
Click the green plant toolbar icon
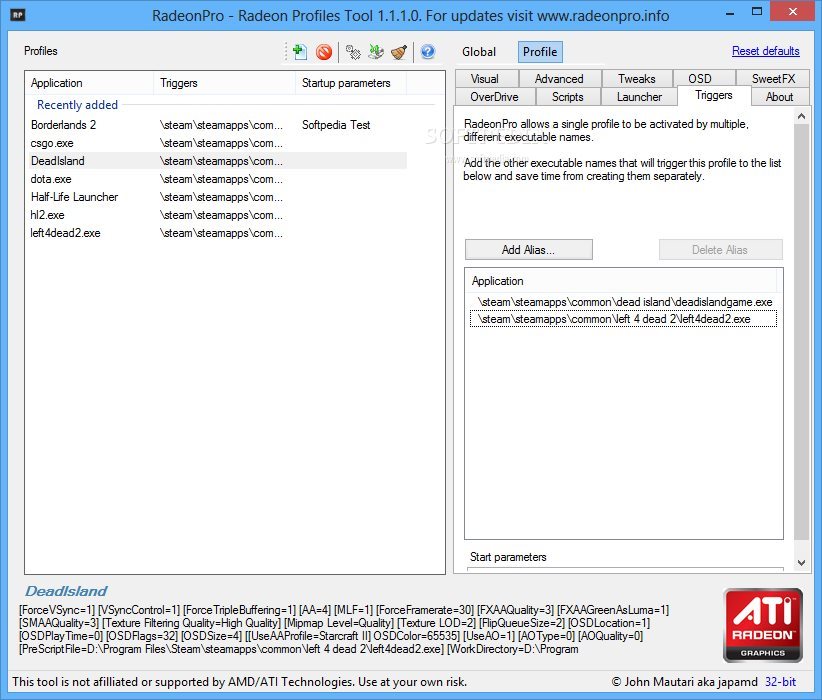[x=376, y=52]
